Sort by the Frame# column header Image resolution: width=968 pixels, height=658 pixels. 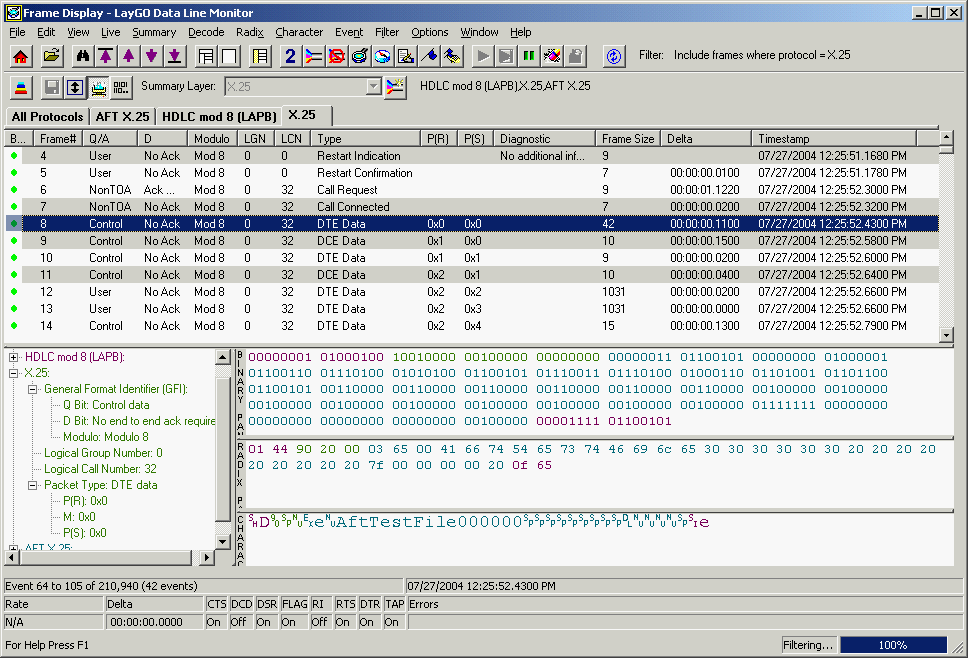tap(58, 139)
